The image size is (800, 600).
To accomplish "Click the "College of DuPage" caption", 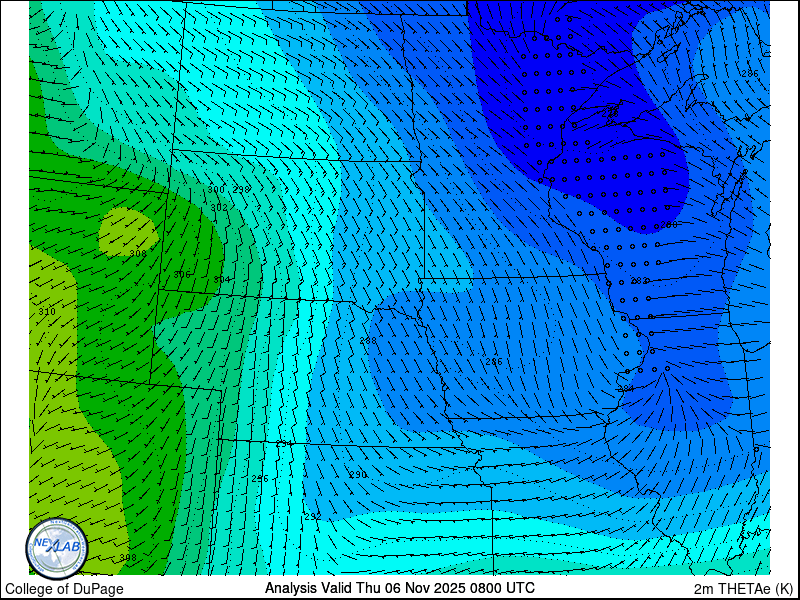I will click(64, 589).
